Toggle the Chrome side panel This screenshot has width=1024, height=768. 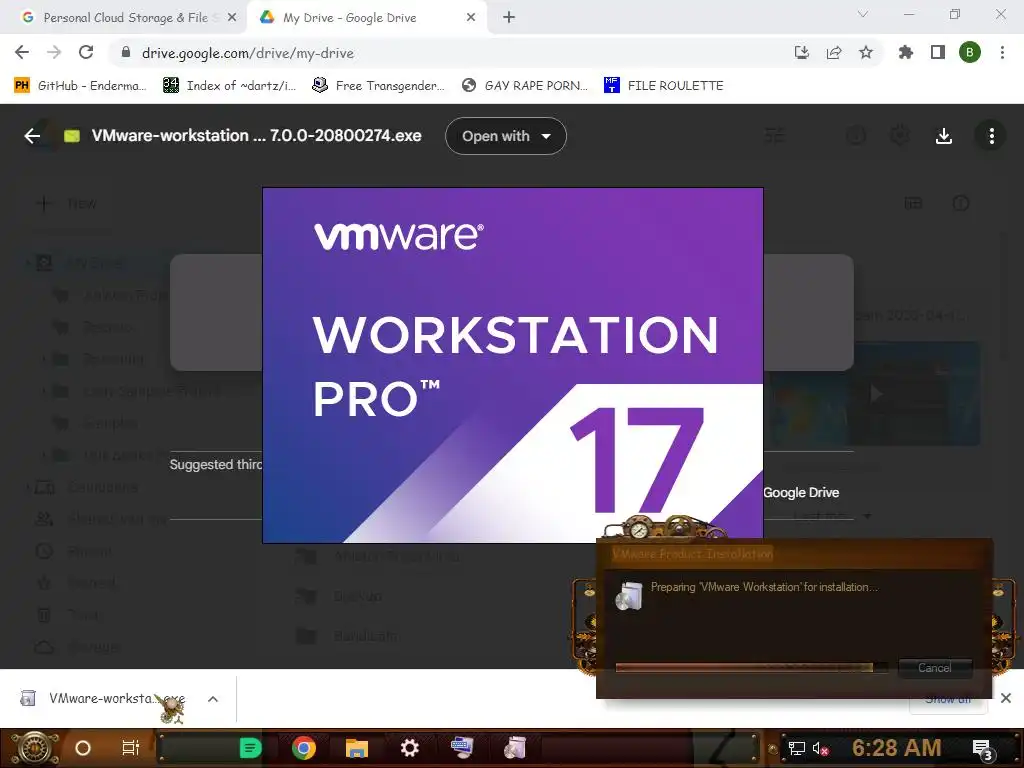pos(938,53)
